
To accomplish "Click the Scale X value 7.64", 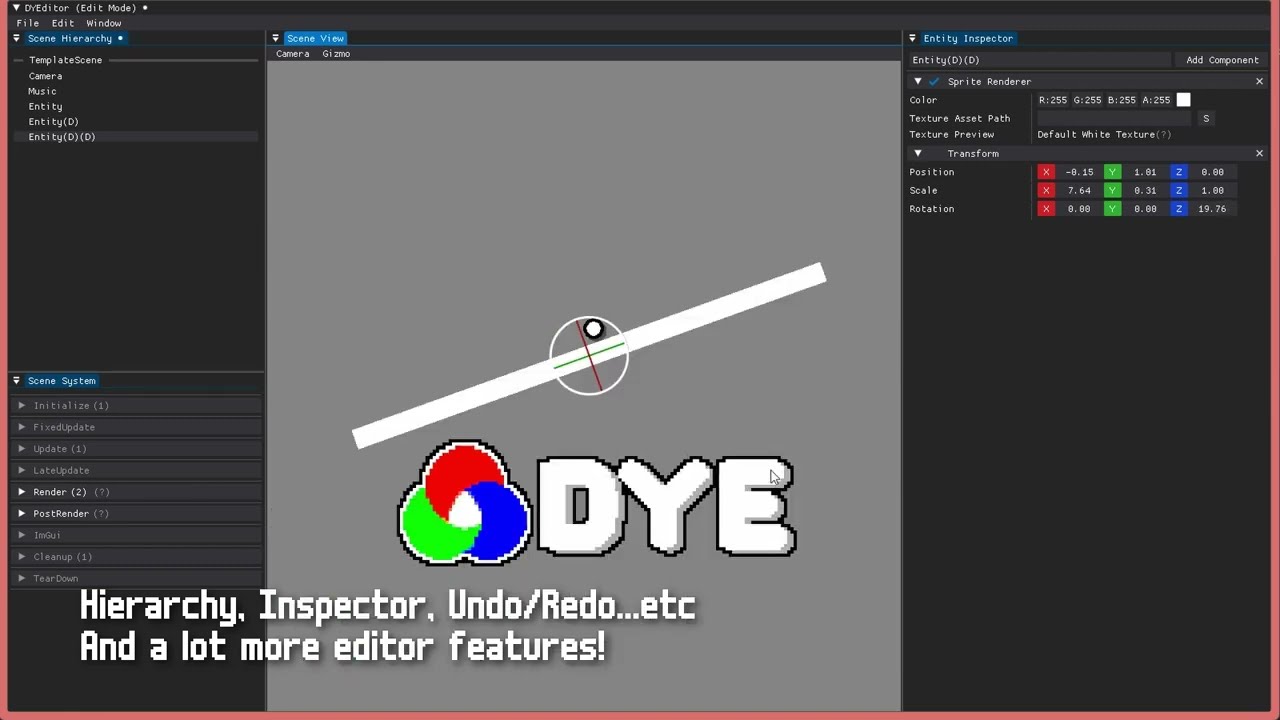I will click(1079, 190).
